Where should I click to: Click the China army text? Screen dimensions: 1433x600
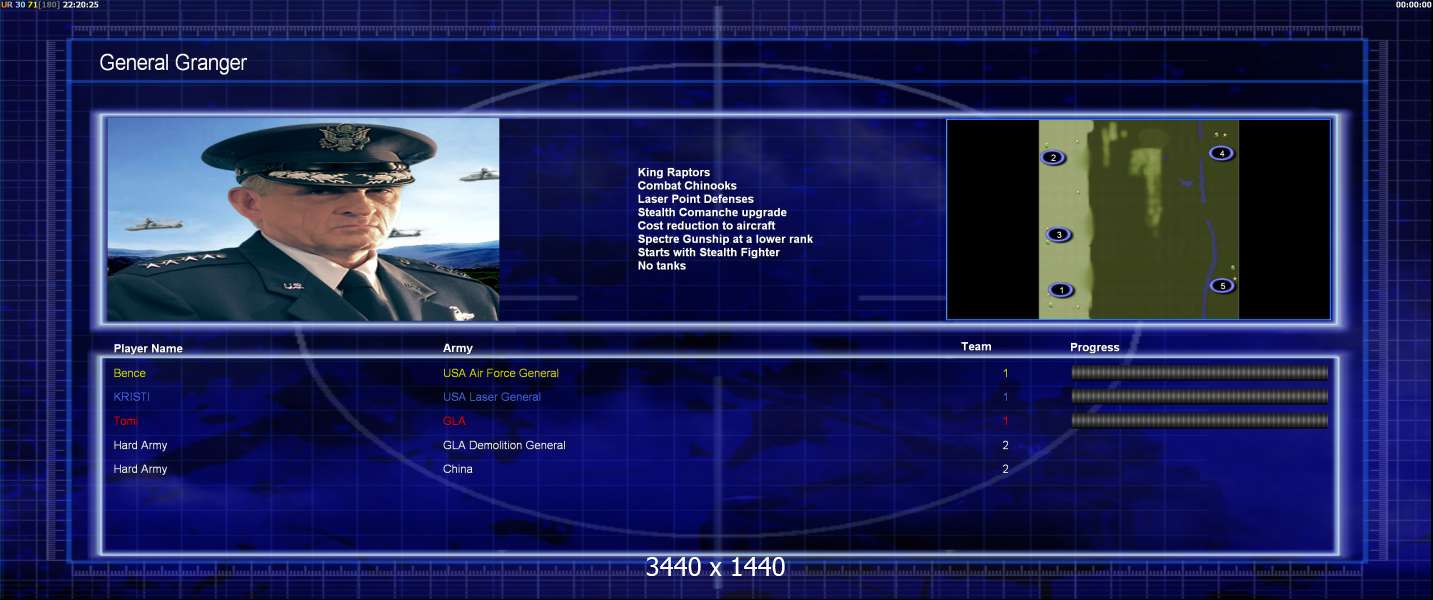pos(458,469)
